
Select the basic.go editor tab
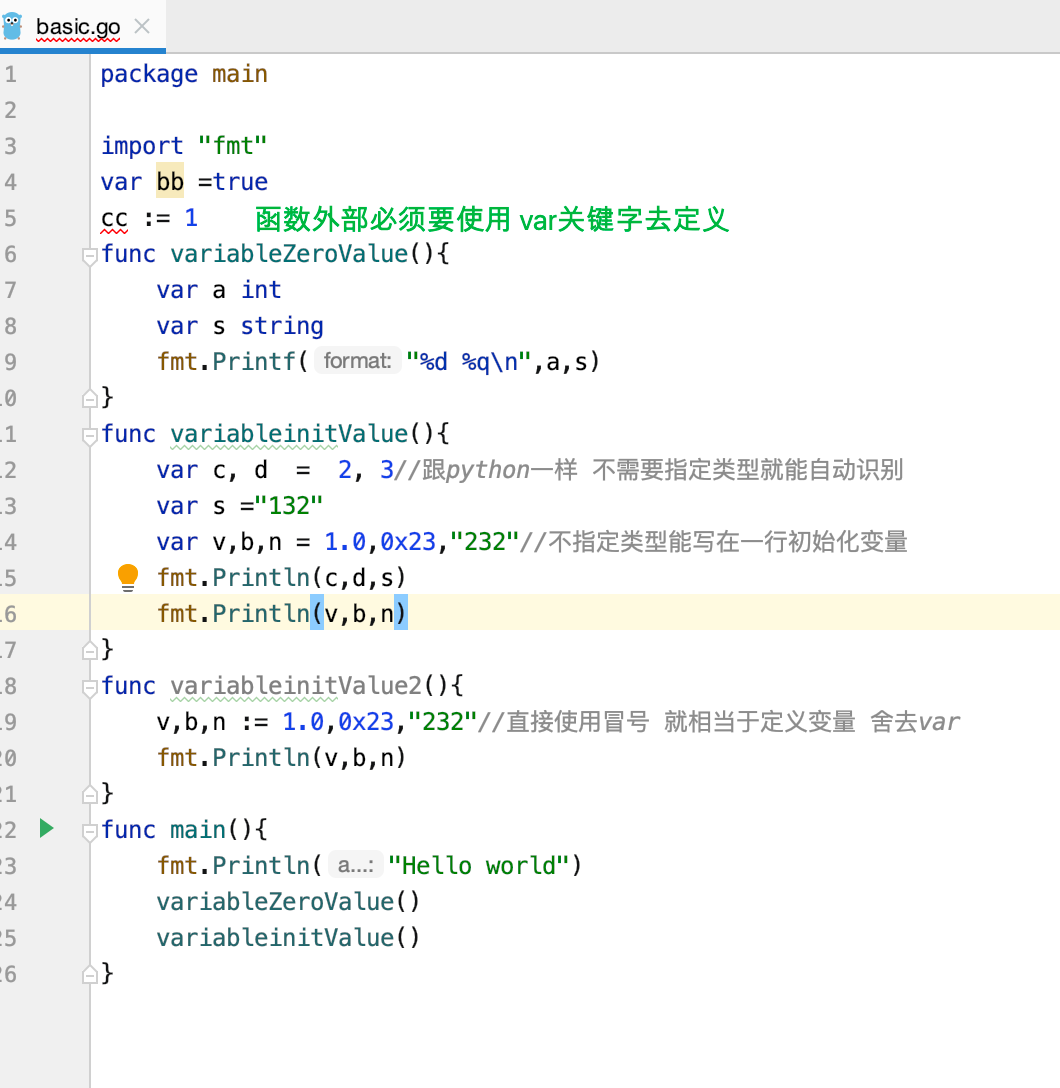(83, 26)
